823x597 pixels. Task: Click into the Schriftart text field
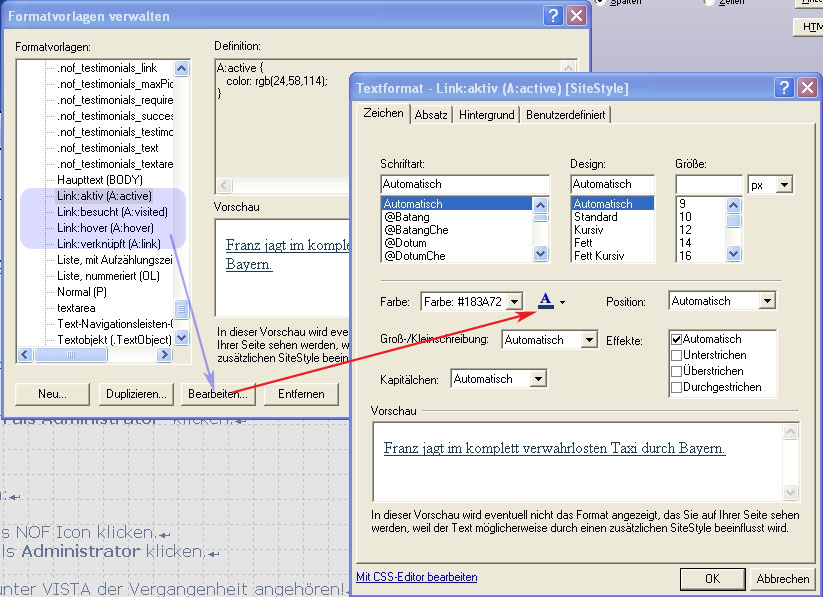(x=465, y=185)
